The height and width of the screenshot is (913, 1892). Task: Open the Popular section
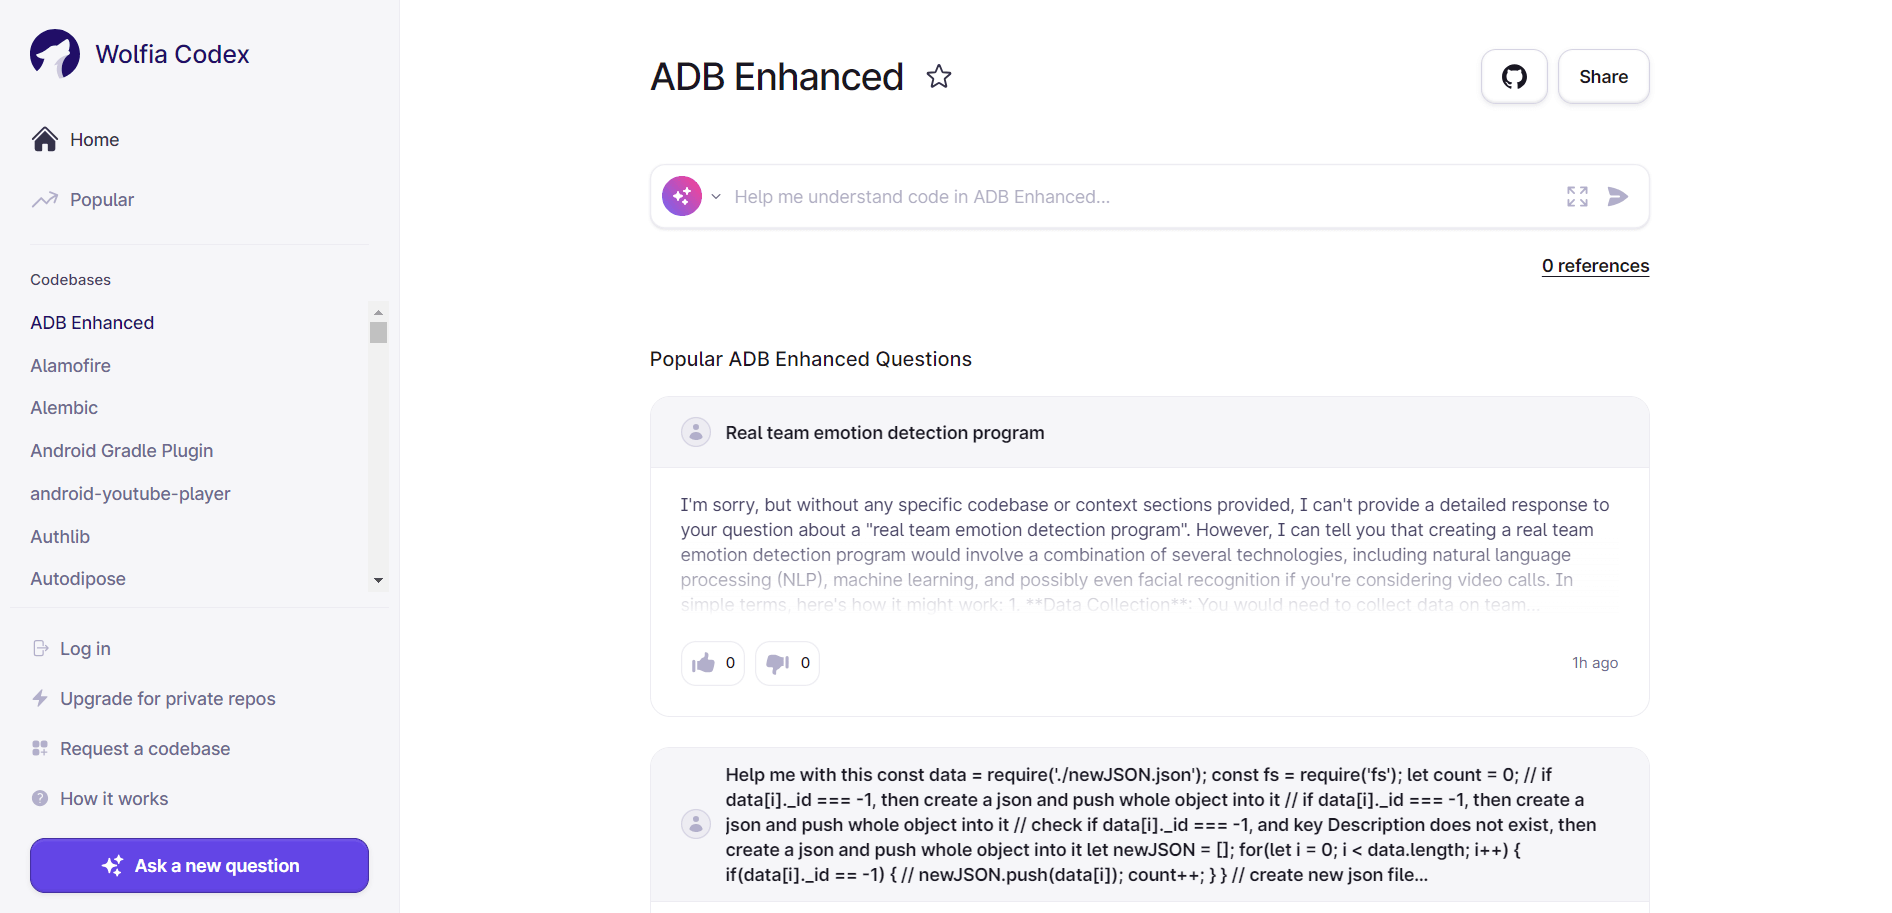tap(101, 200)
